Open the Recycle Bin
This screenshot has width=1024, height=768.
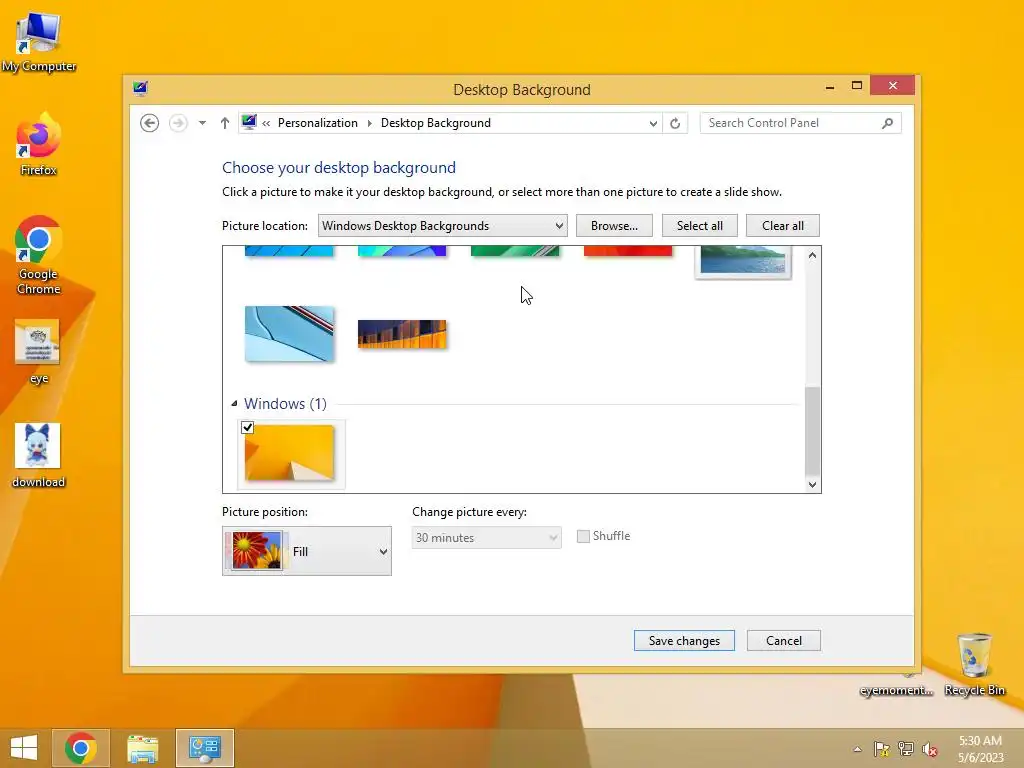974,664
